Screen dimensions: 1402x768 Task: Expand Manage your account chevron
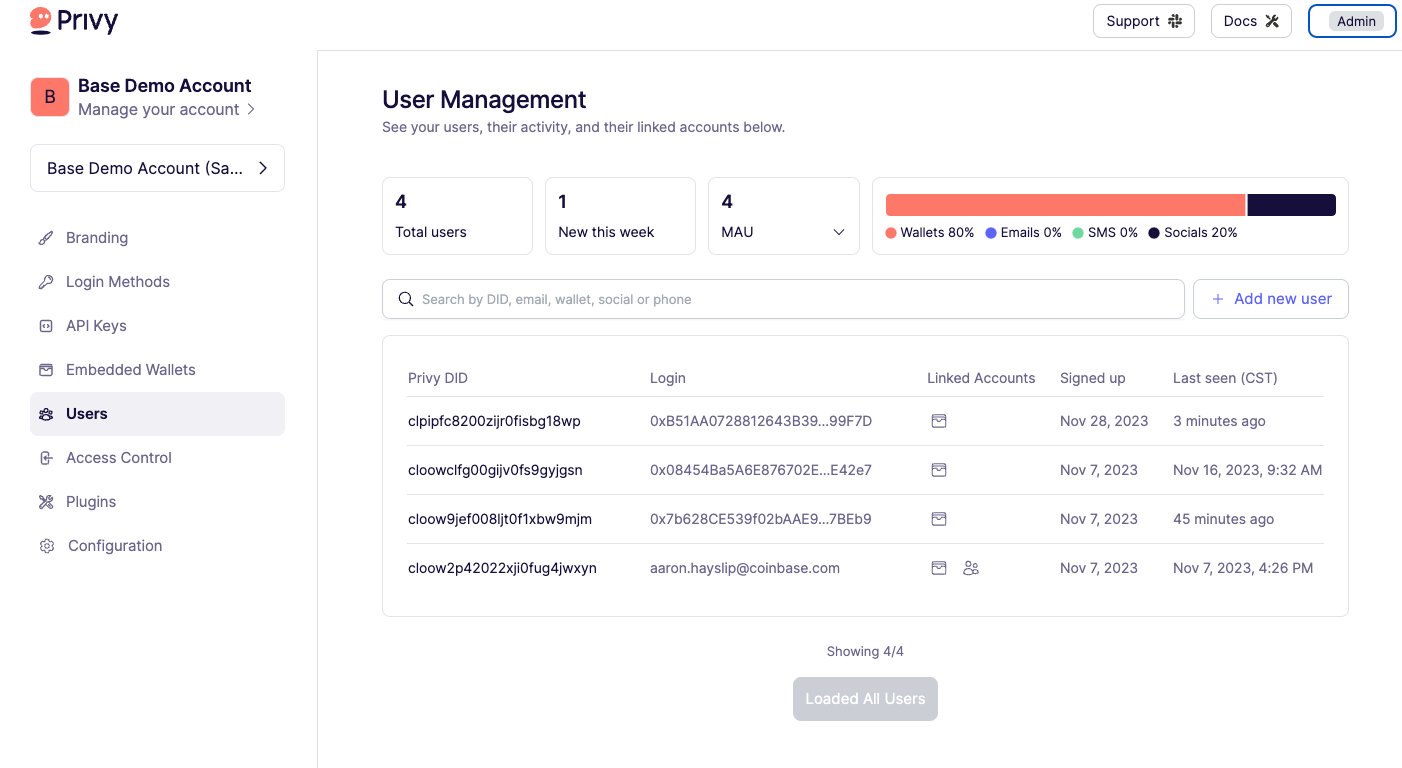click(x=251, y=109)
